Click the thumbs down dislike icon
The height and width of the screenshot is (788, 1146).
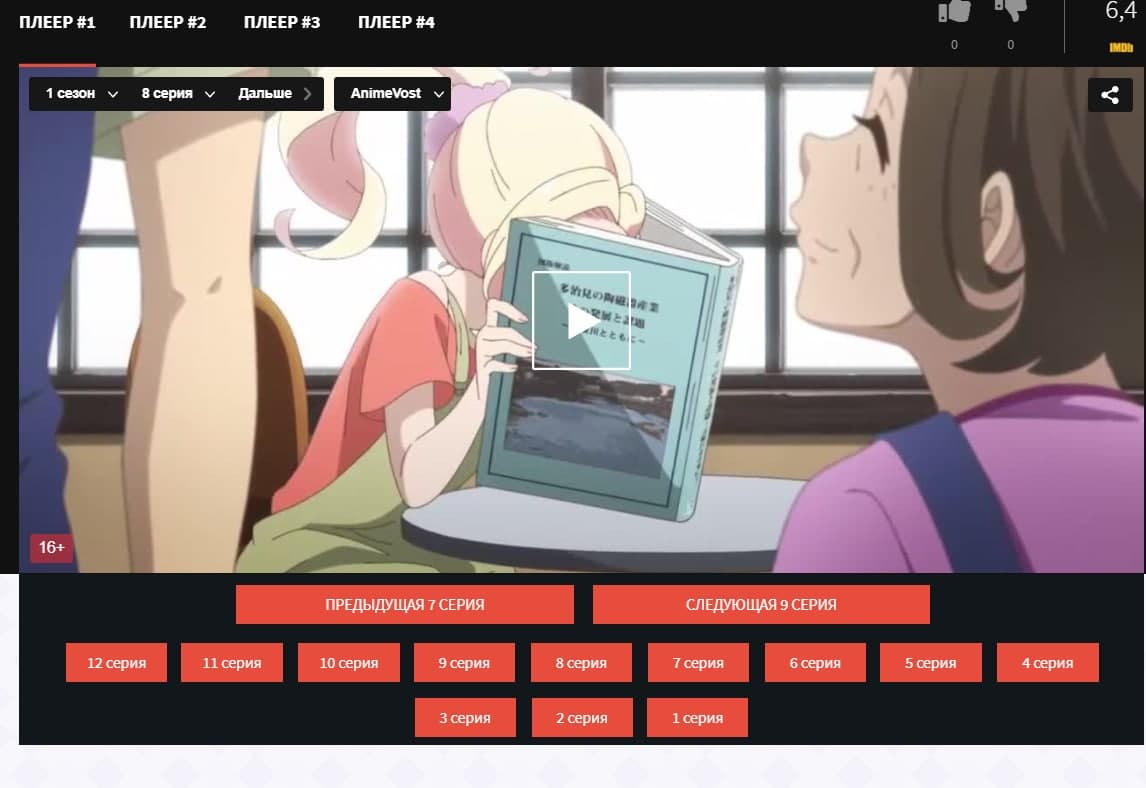(x=1010, y=11)
